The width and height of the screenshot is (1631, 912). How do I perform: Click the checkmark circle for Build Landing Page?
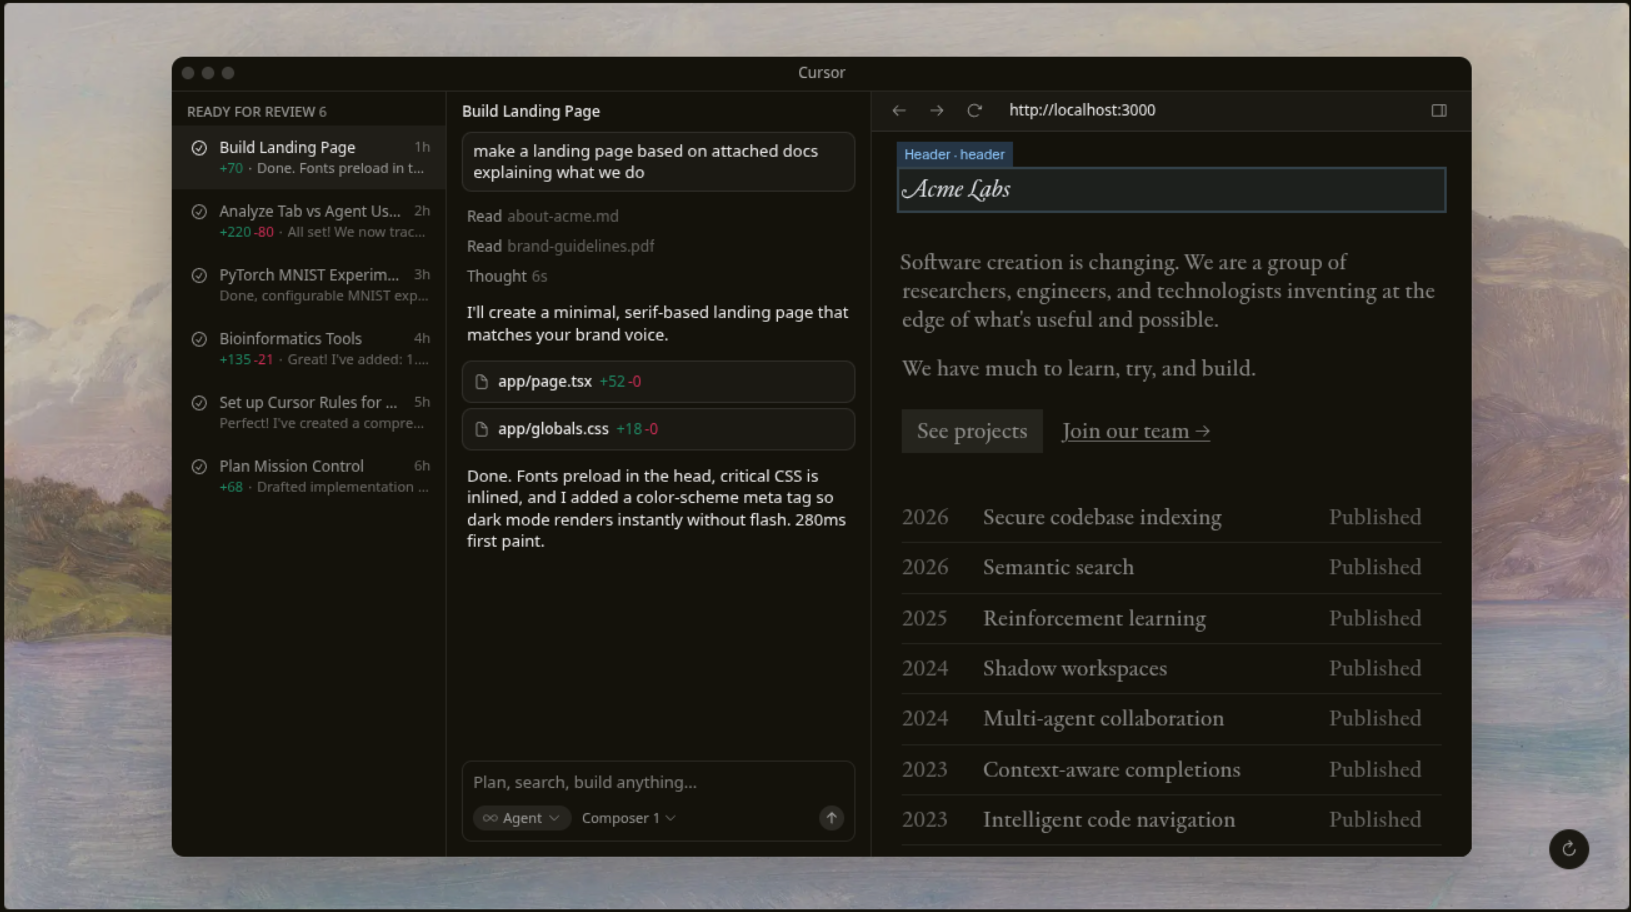point(199,148)
